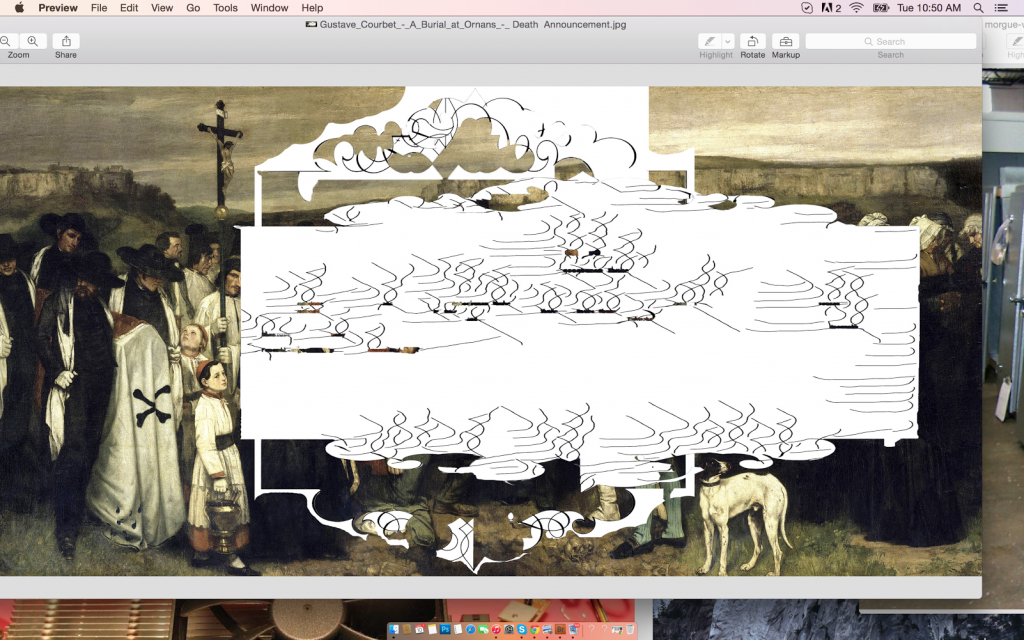1024x640 pixels.
Task: Launch Google Chrome from the Dock
Action: click(x=534, y=630)
